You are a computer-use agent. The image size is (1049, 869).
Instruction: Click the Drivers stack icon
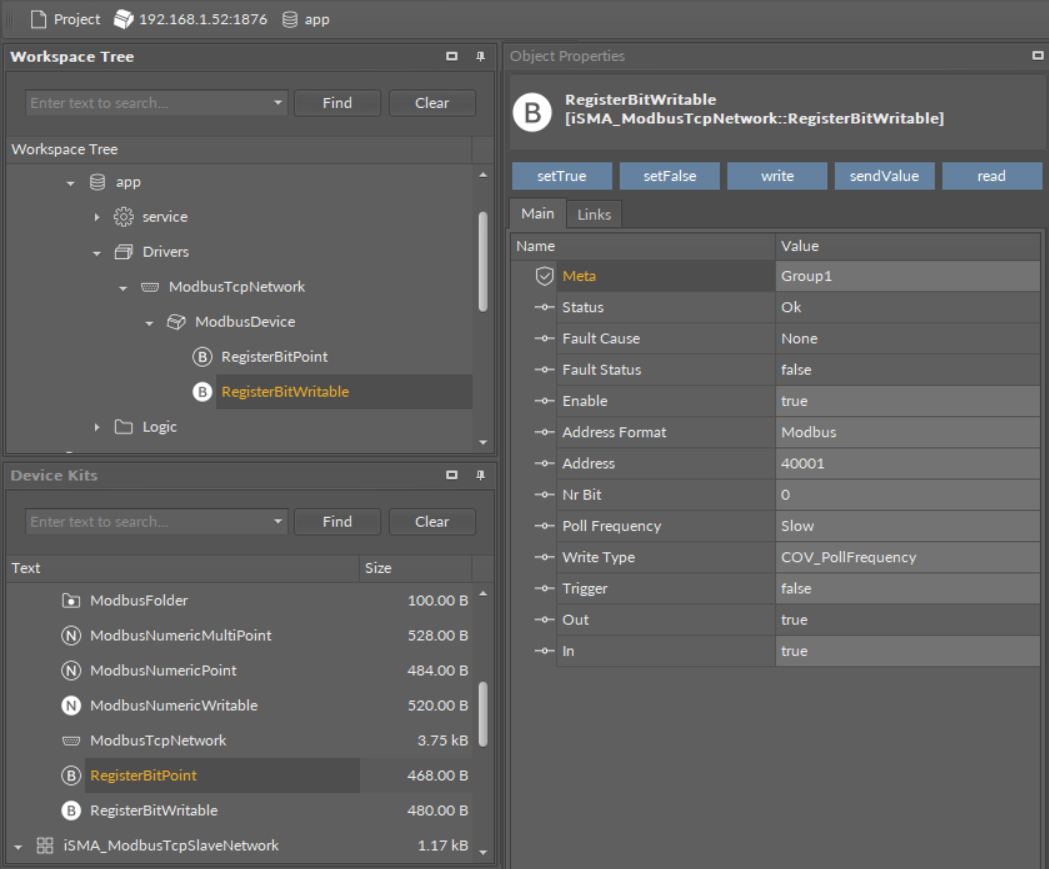123,252
